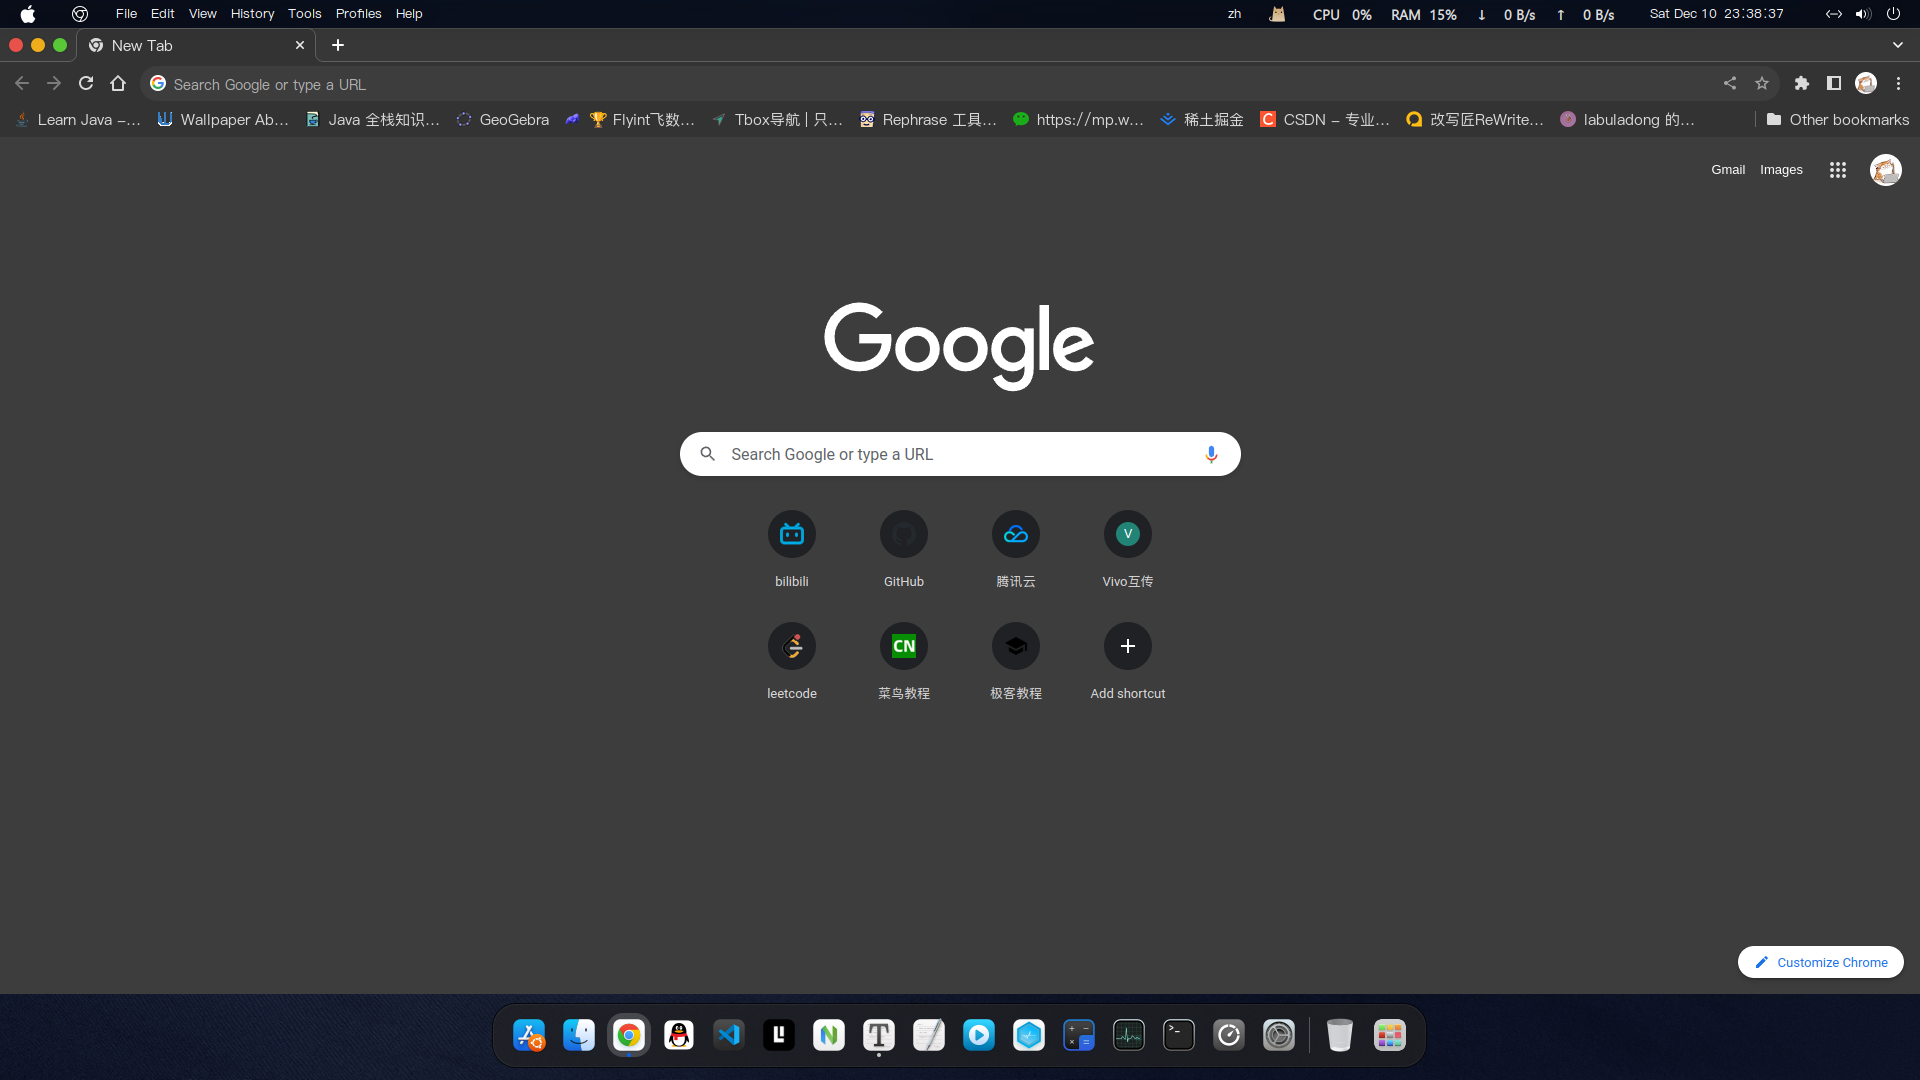
Task: Click the share page icon
Action: [x=1730, y=84]
